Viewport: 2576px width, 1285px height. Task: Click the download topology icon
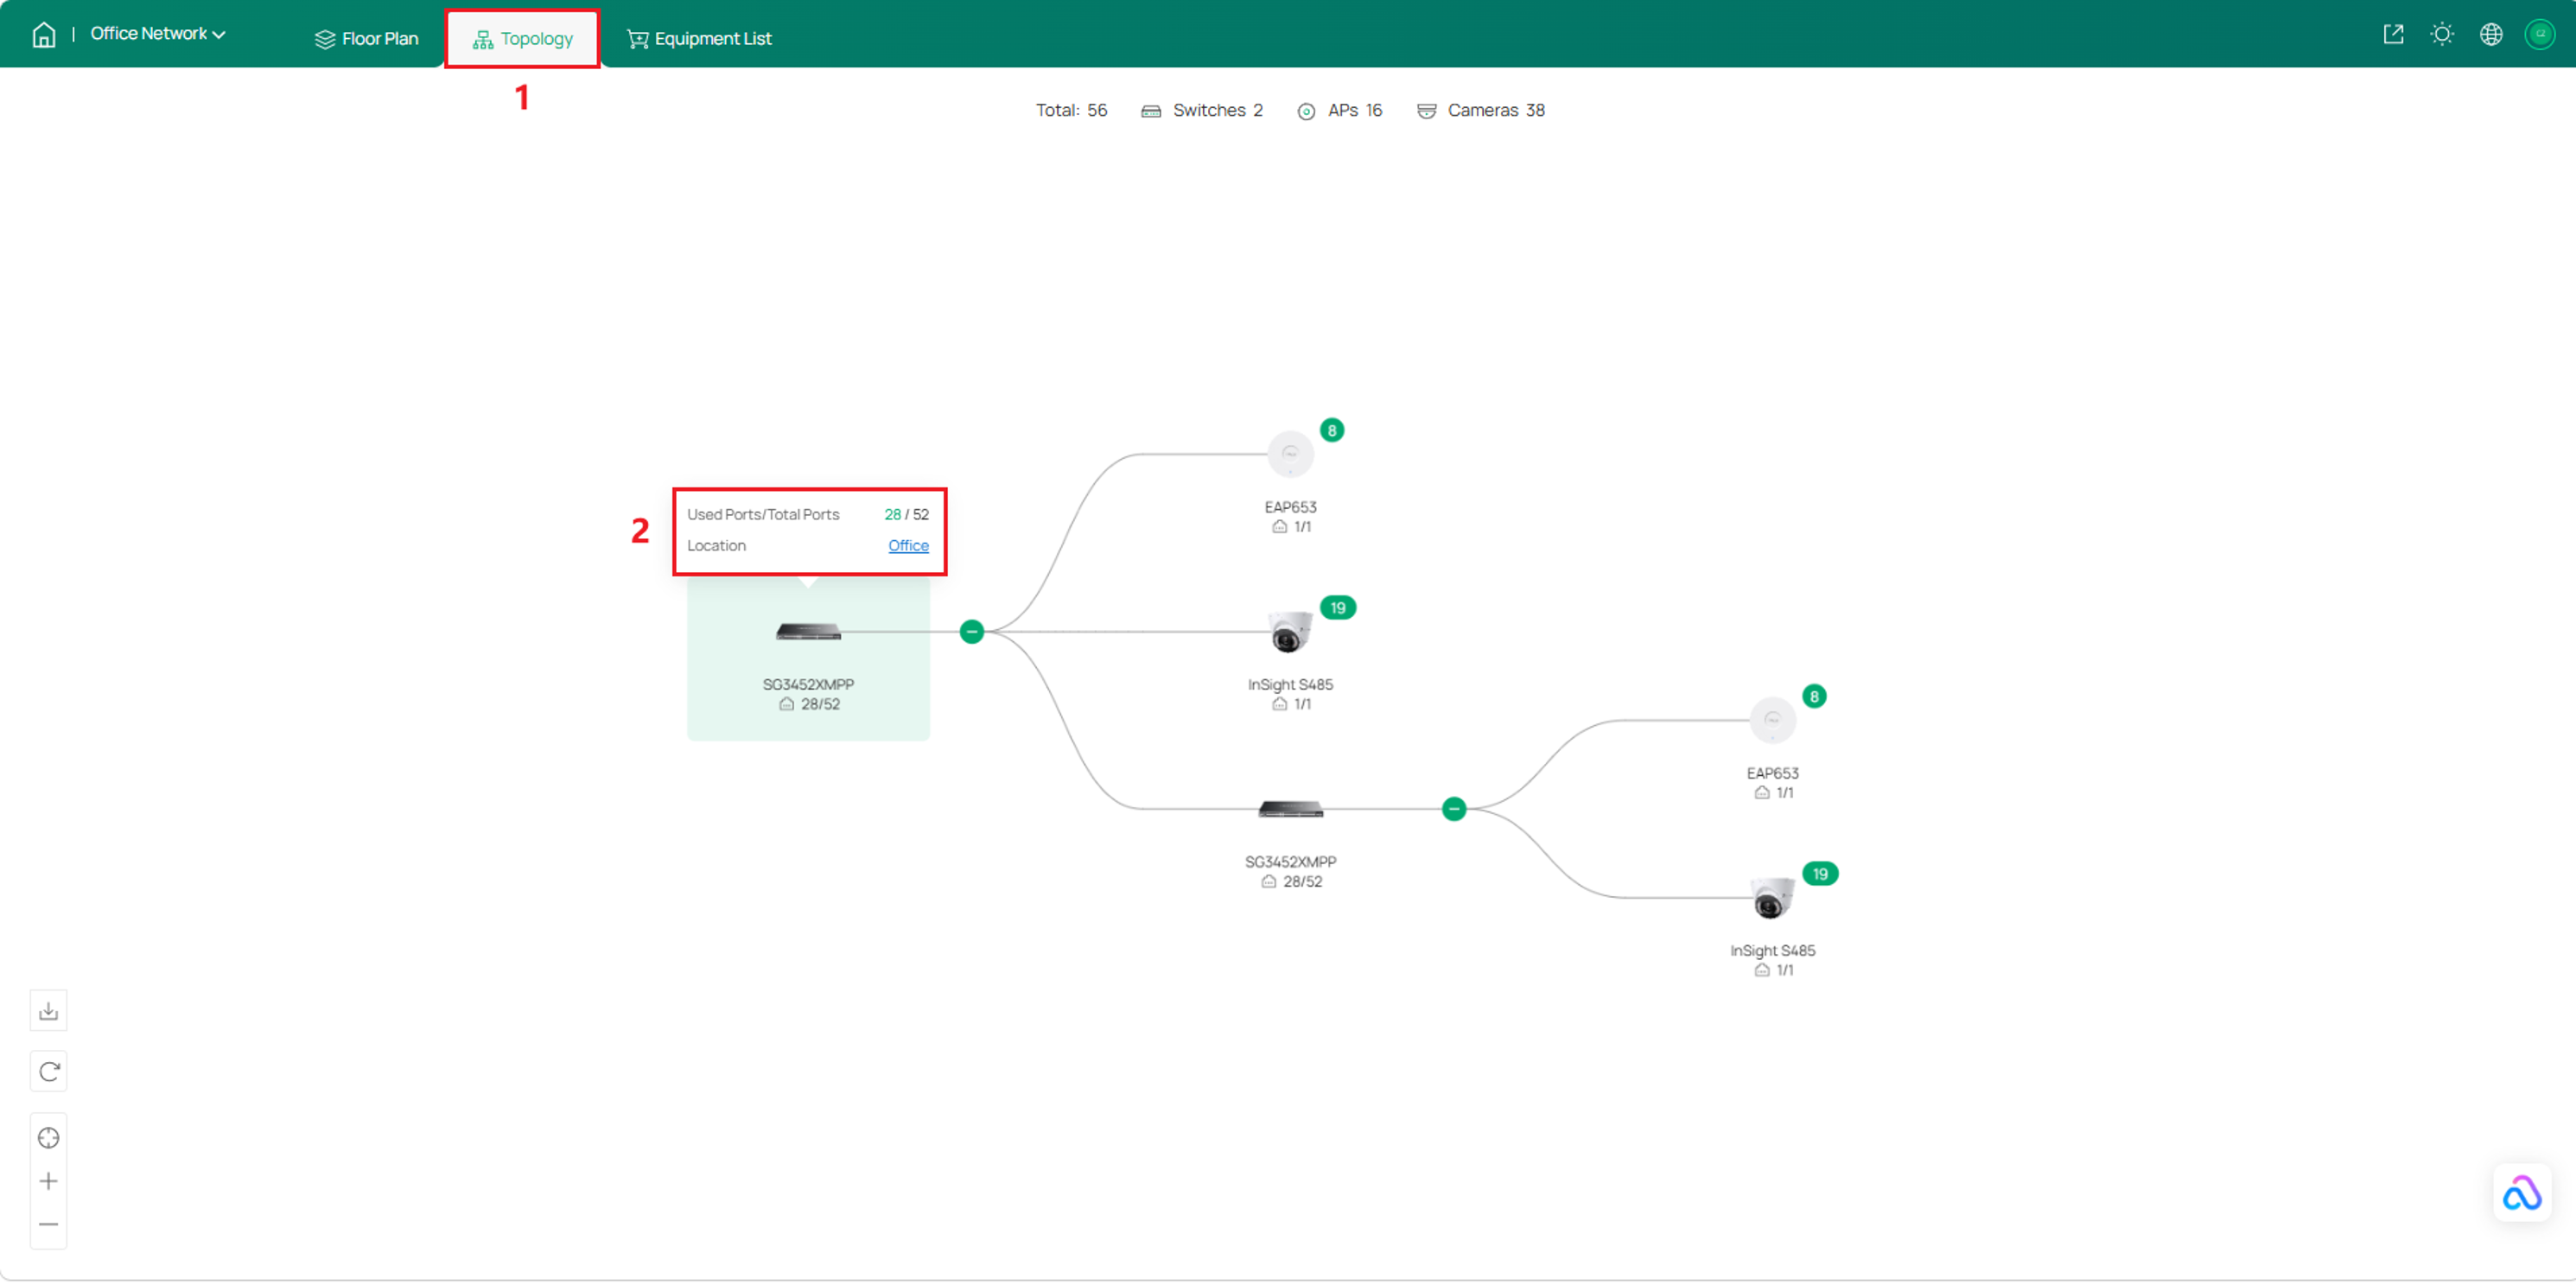(48, 1011)
